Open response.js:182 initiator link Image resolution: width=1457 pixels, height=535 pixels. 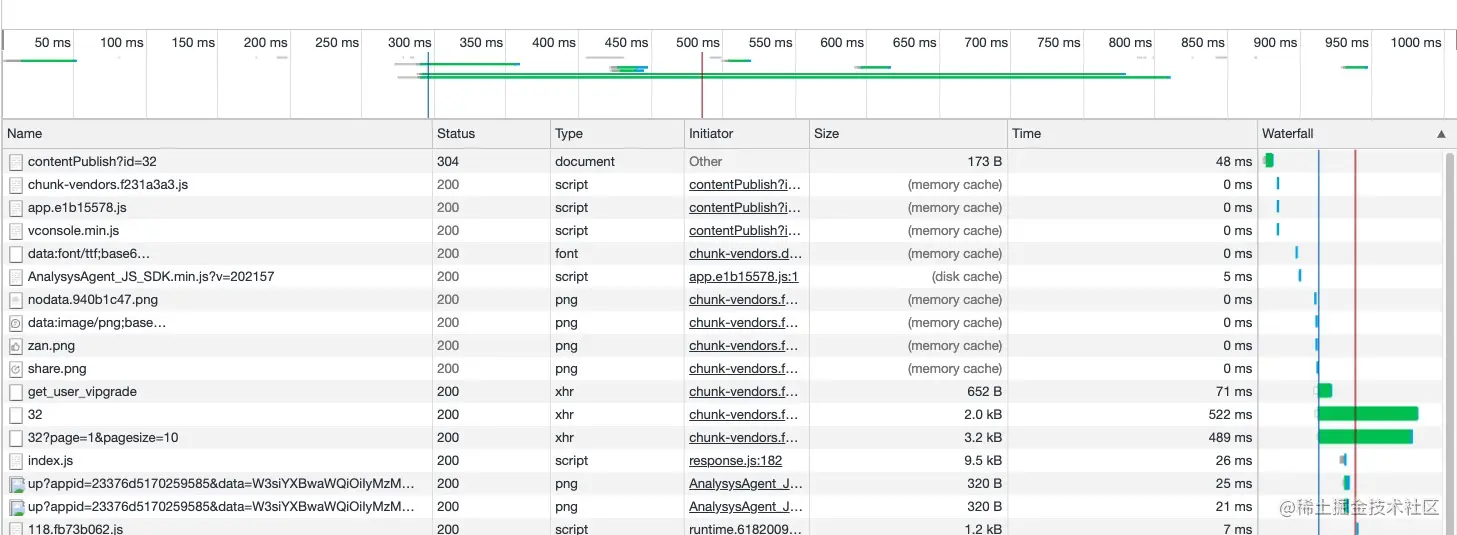[735, 460]
